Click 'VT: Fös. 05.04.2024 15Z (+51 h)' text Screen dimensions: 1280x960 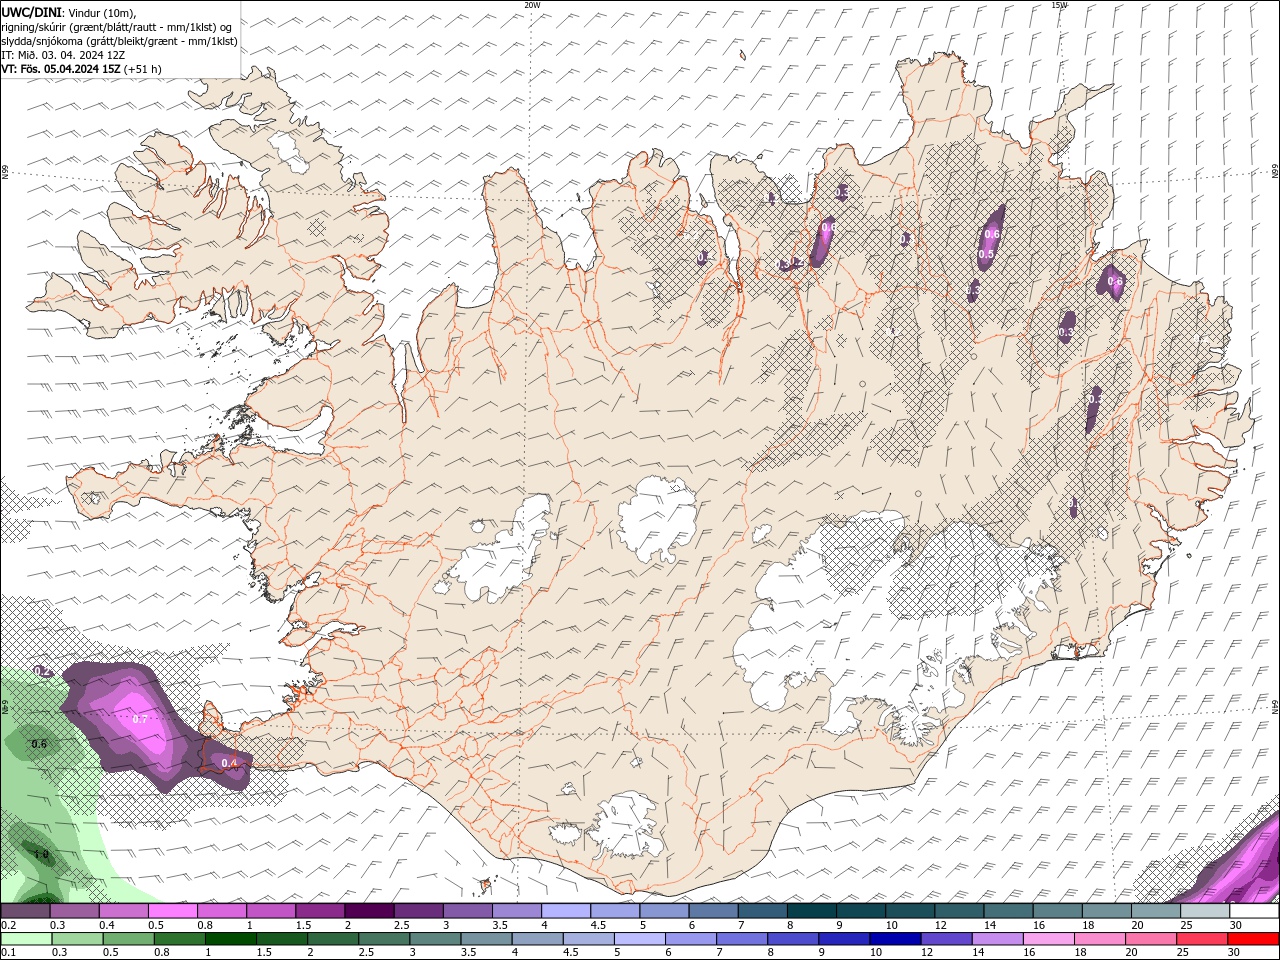(81, 69)
